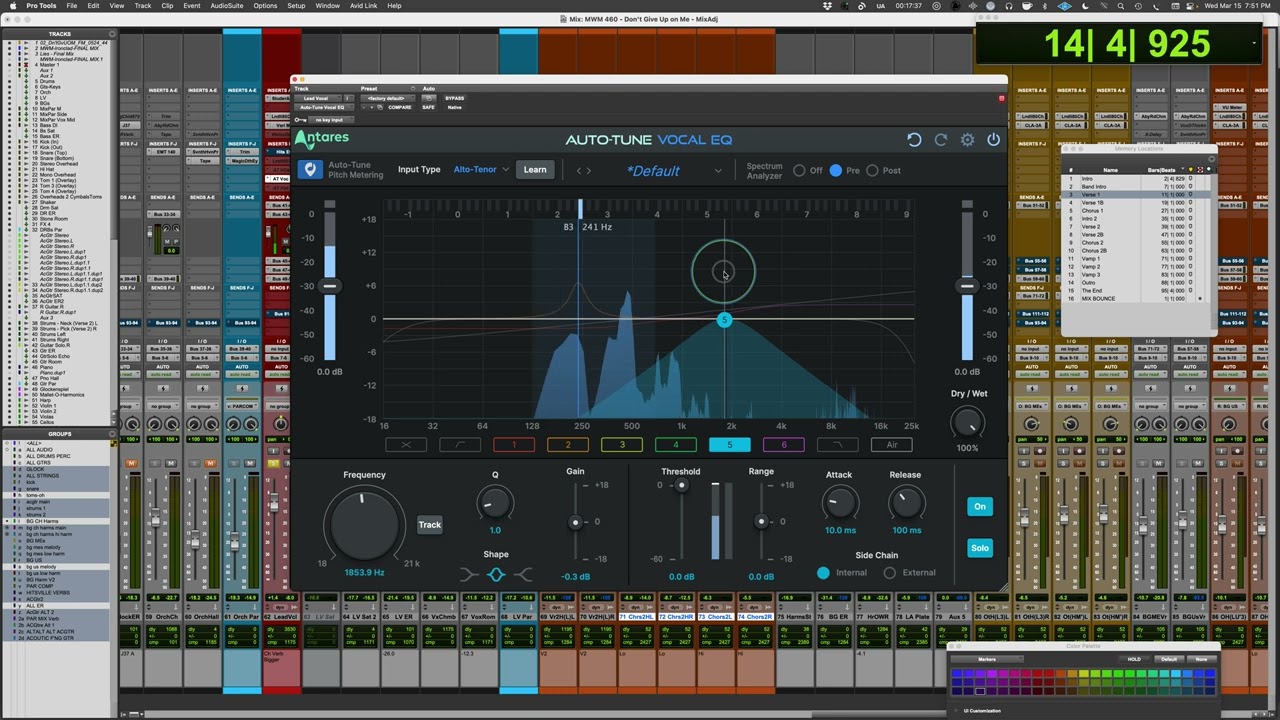Toggle the Auto-Tune plugin power icon
Viewport: 1280px width, 720px height.
click(x=993, y=140)
